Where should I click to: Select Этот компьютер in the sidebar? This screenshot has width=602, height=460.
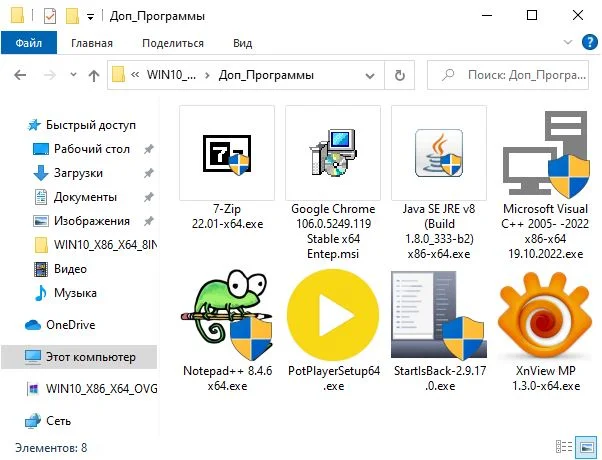(x=79, y=357)
